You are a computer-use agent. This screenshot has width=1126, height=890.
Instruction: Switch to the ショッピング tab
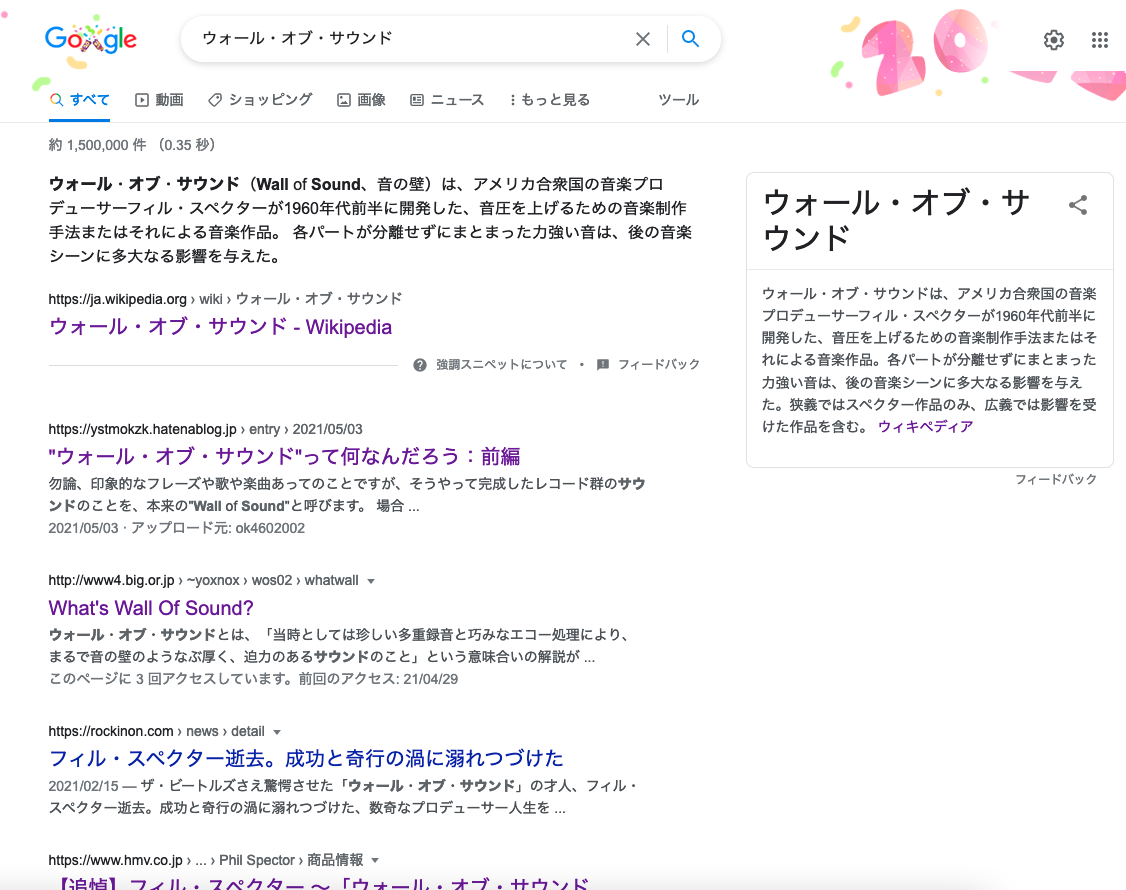point(260,100)
